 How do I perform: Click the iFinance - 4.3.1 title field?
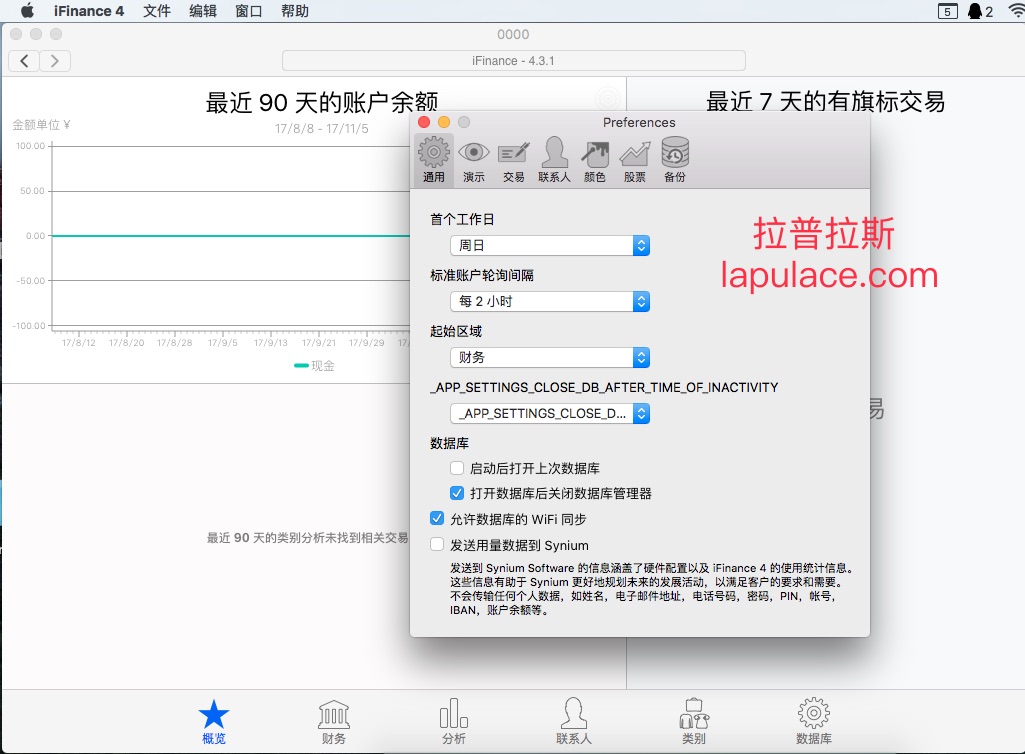pyautogui.click(x=514, y=61)
